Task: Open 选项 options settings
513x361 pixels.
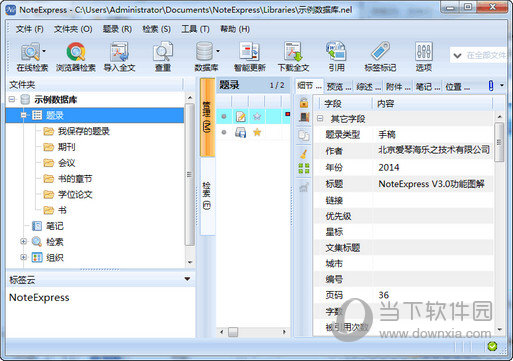Action: [424, 57]
